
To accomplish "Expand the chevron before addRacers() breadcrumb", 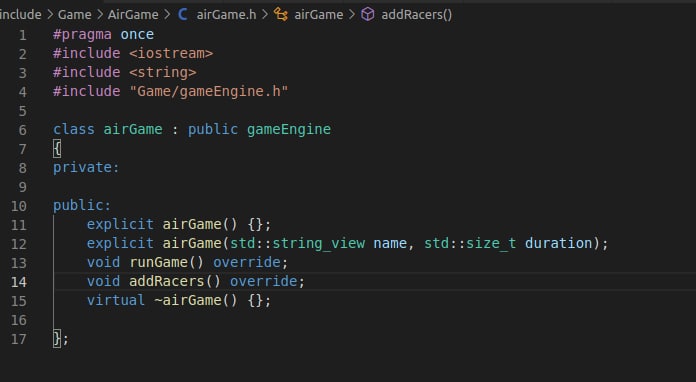I will pos(352,15).
